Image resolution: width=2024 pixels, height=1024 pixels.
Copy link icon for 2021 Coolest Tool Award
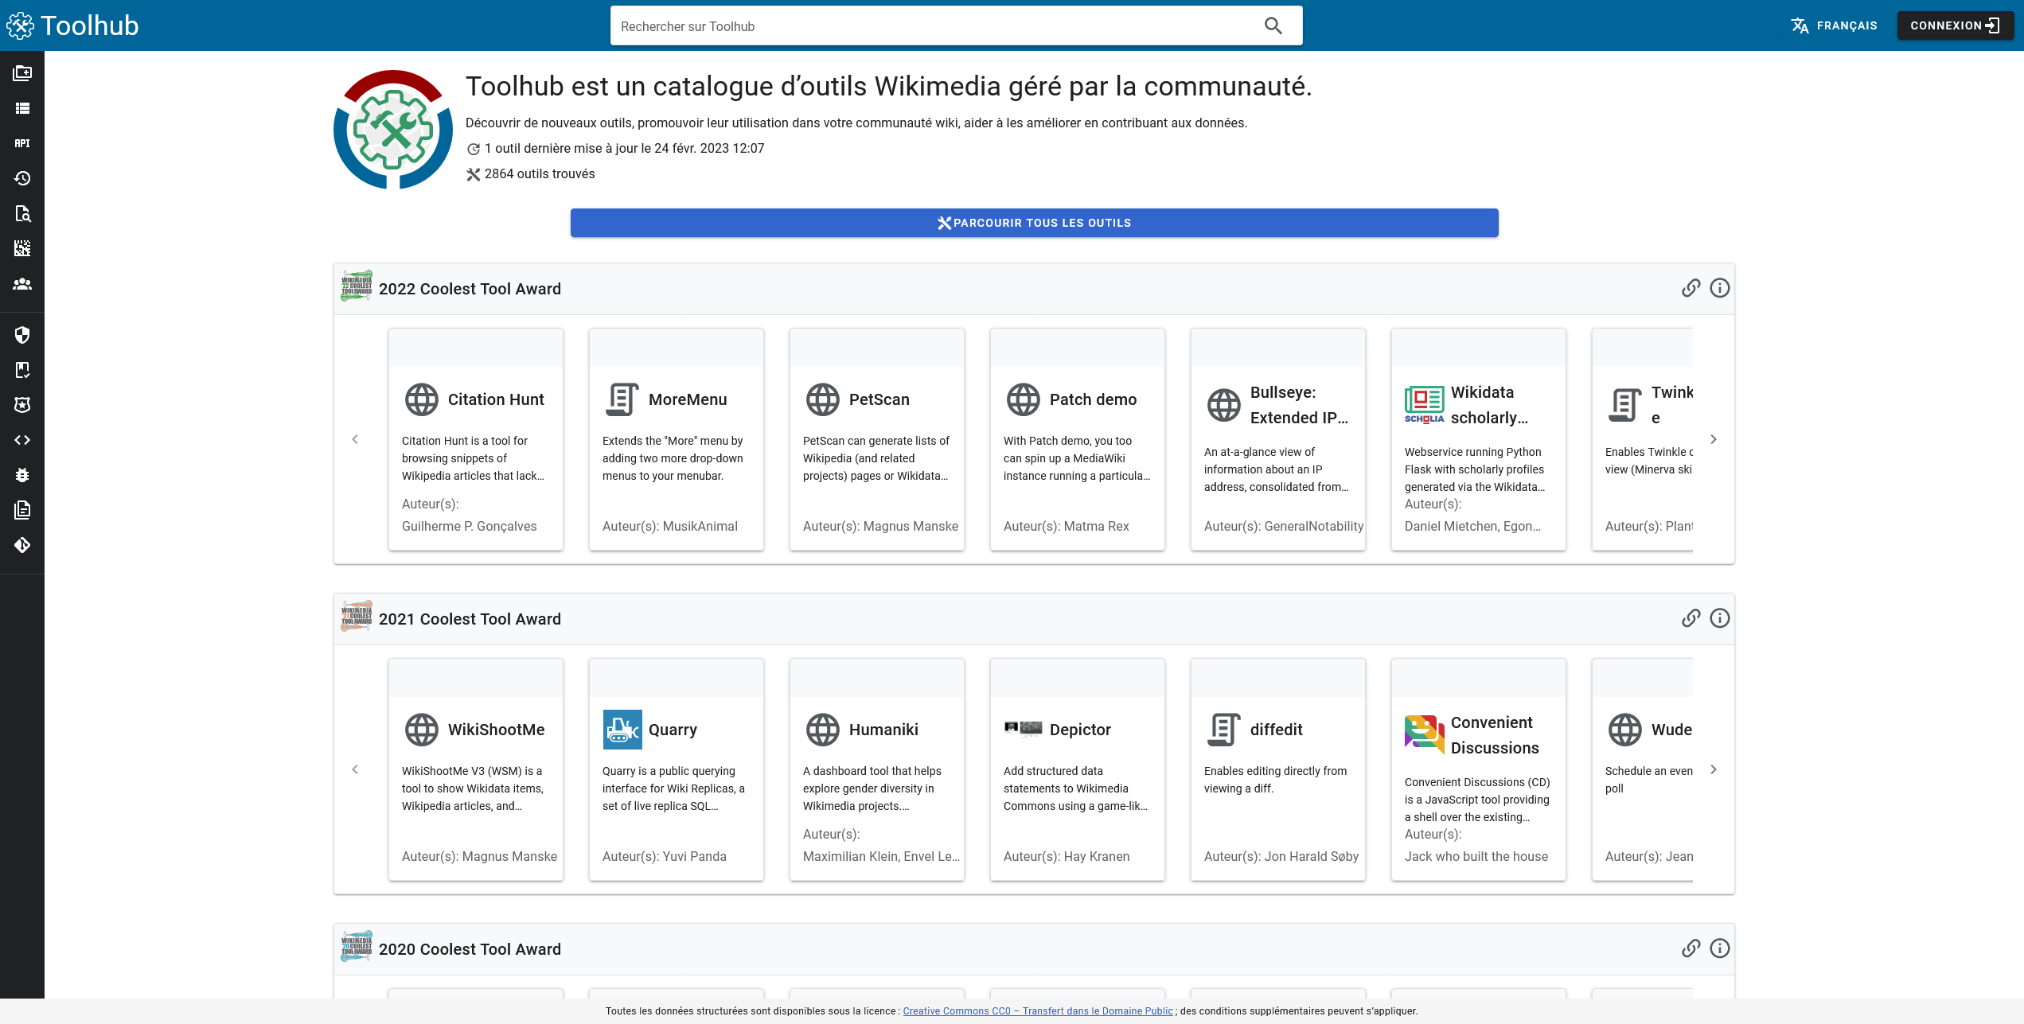1691,618
